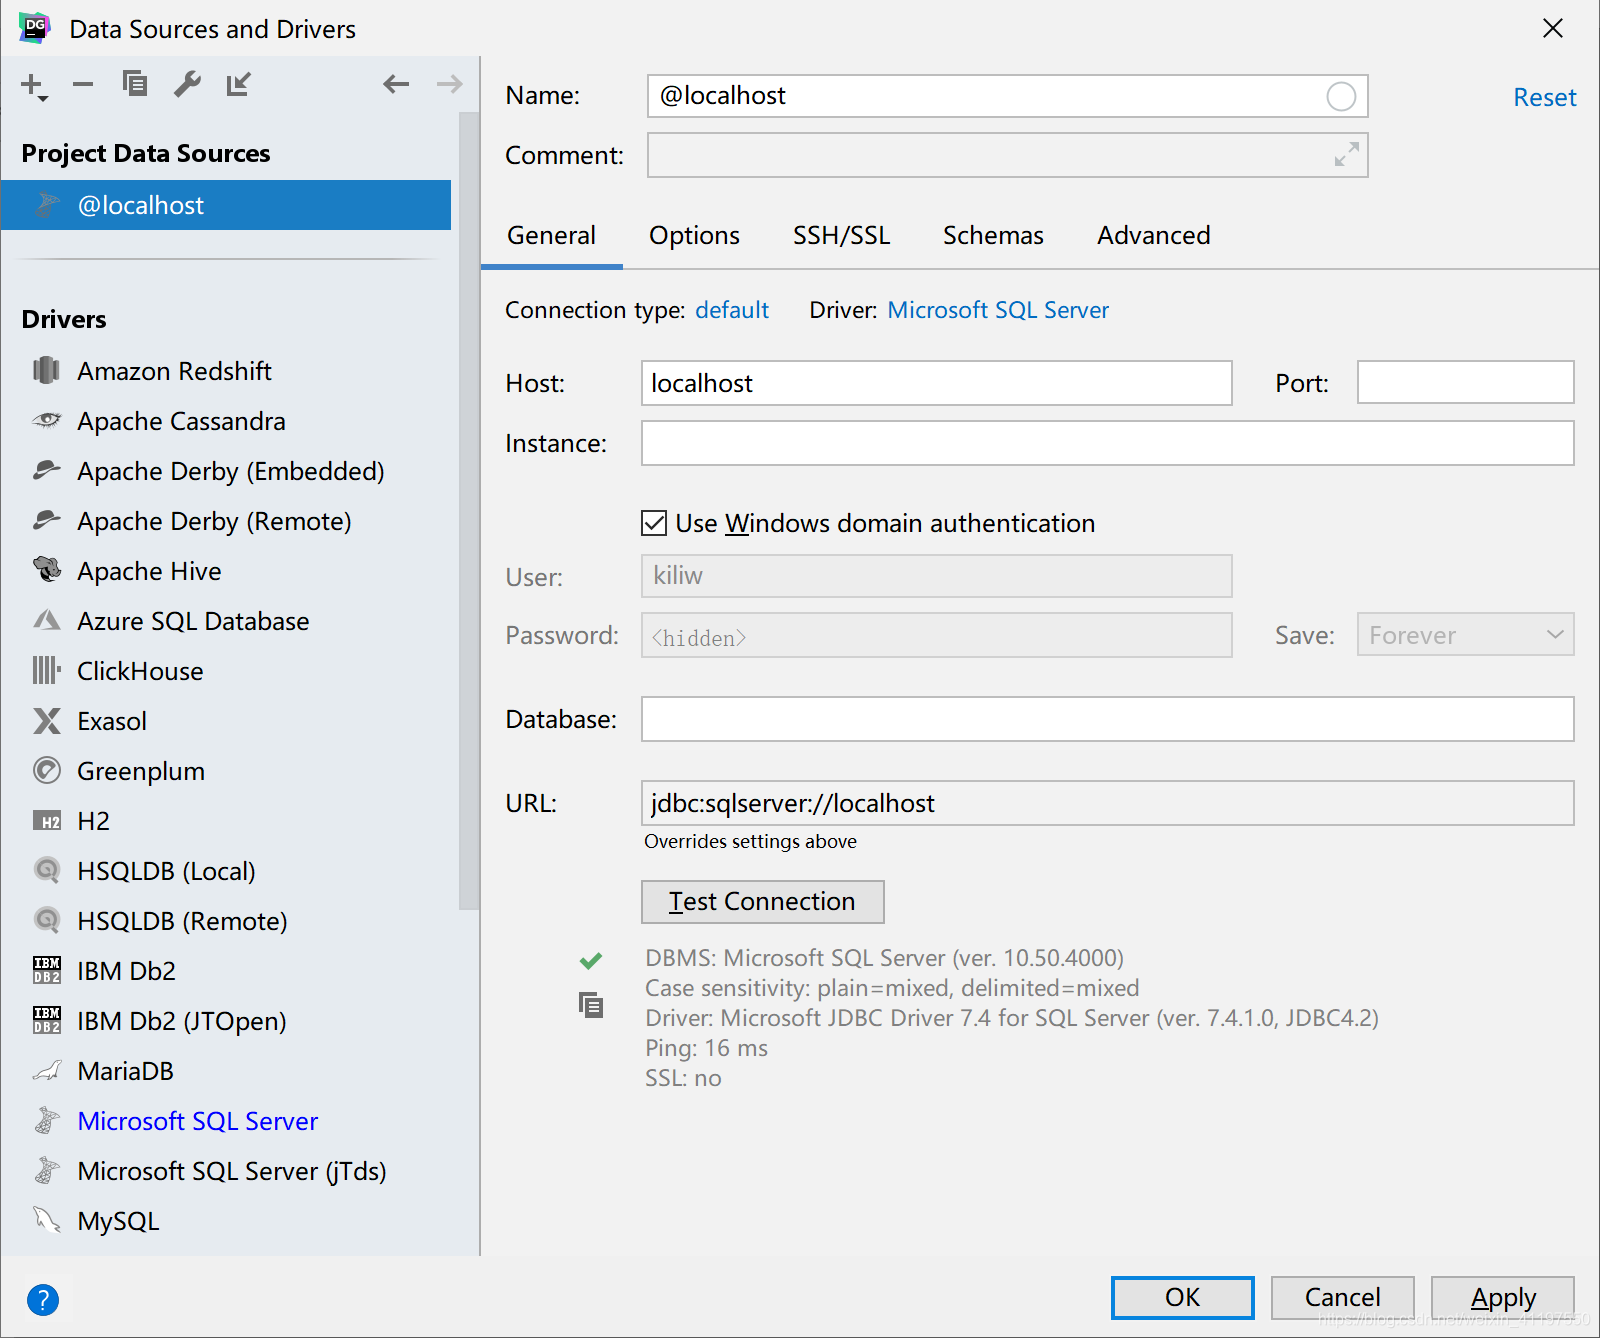Navigate back with the left arrow
This screenshot has width=1600, height=1338.
coord(396,85)
